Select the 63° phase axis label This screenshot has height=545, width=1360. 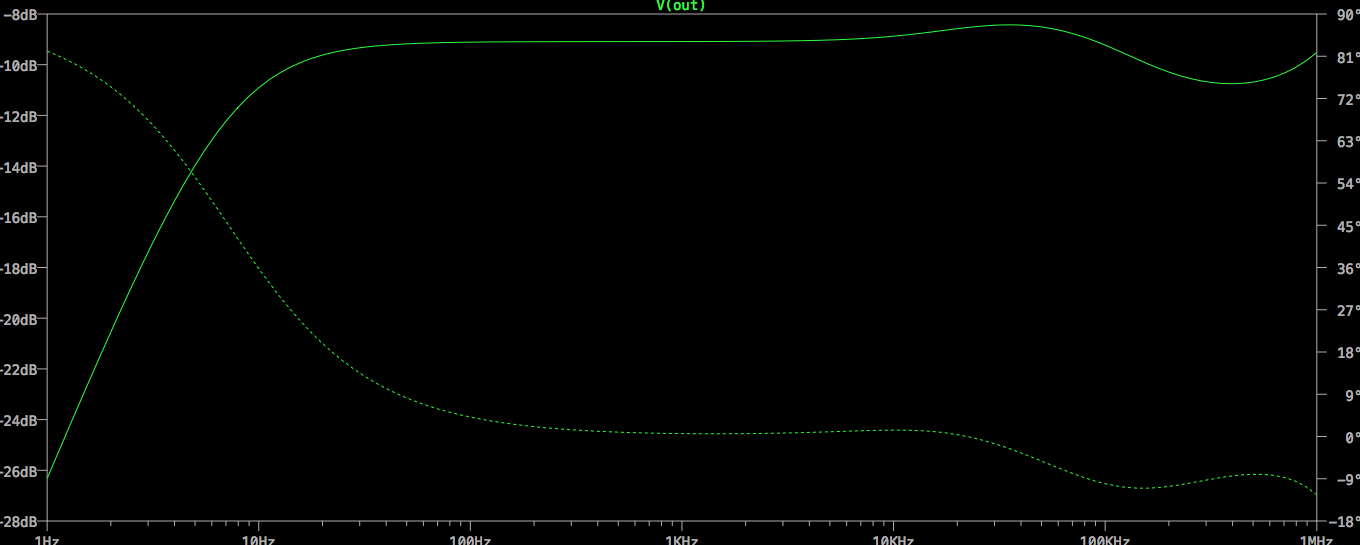(x=1347, y=142)
